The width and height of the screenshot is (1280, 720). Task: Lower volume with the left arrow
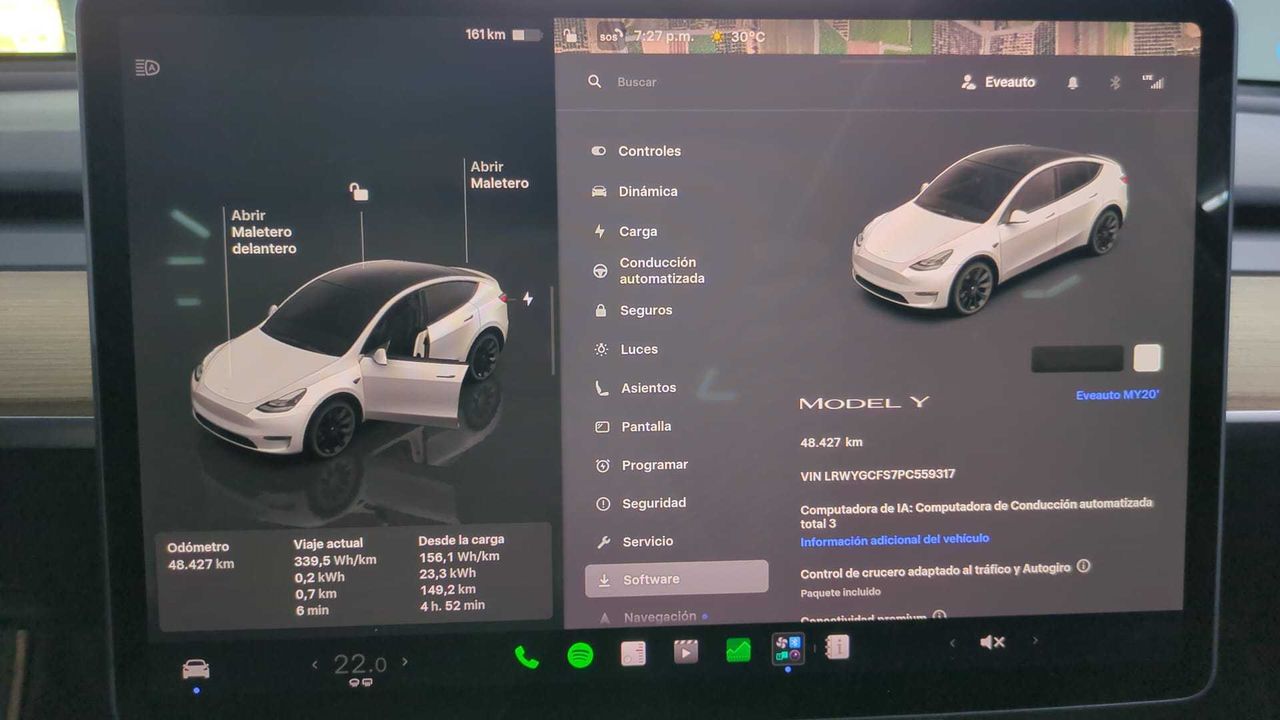(952, 643)
